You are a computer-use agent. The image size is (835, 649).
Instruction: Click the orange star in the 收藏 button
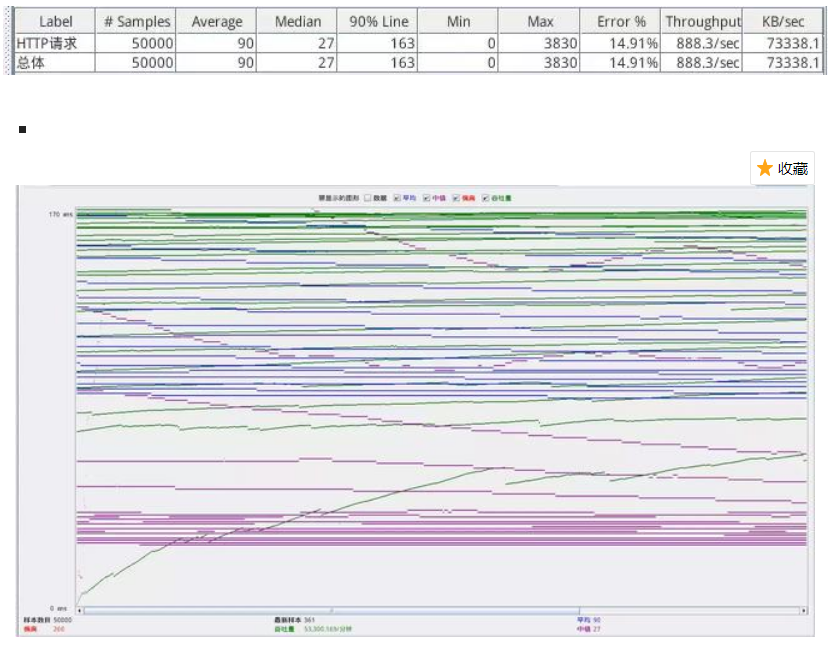(765, 168)
